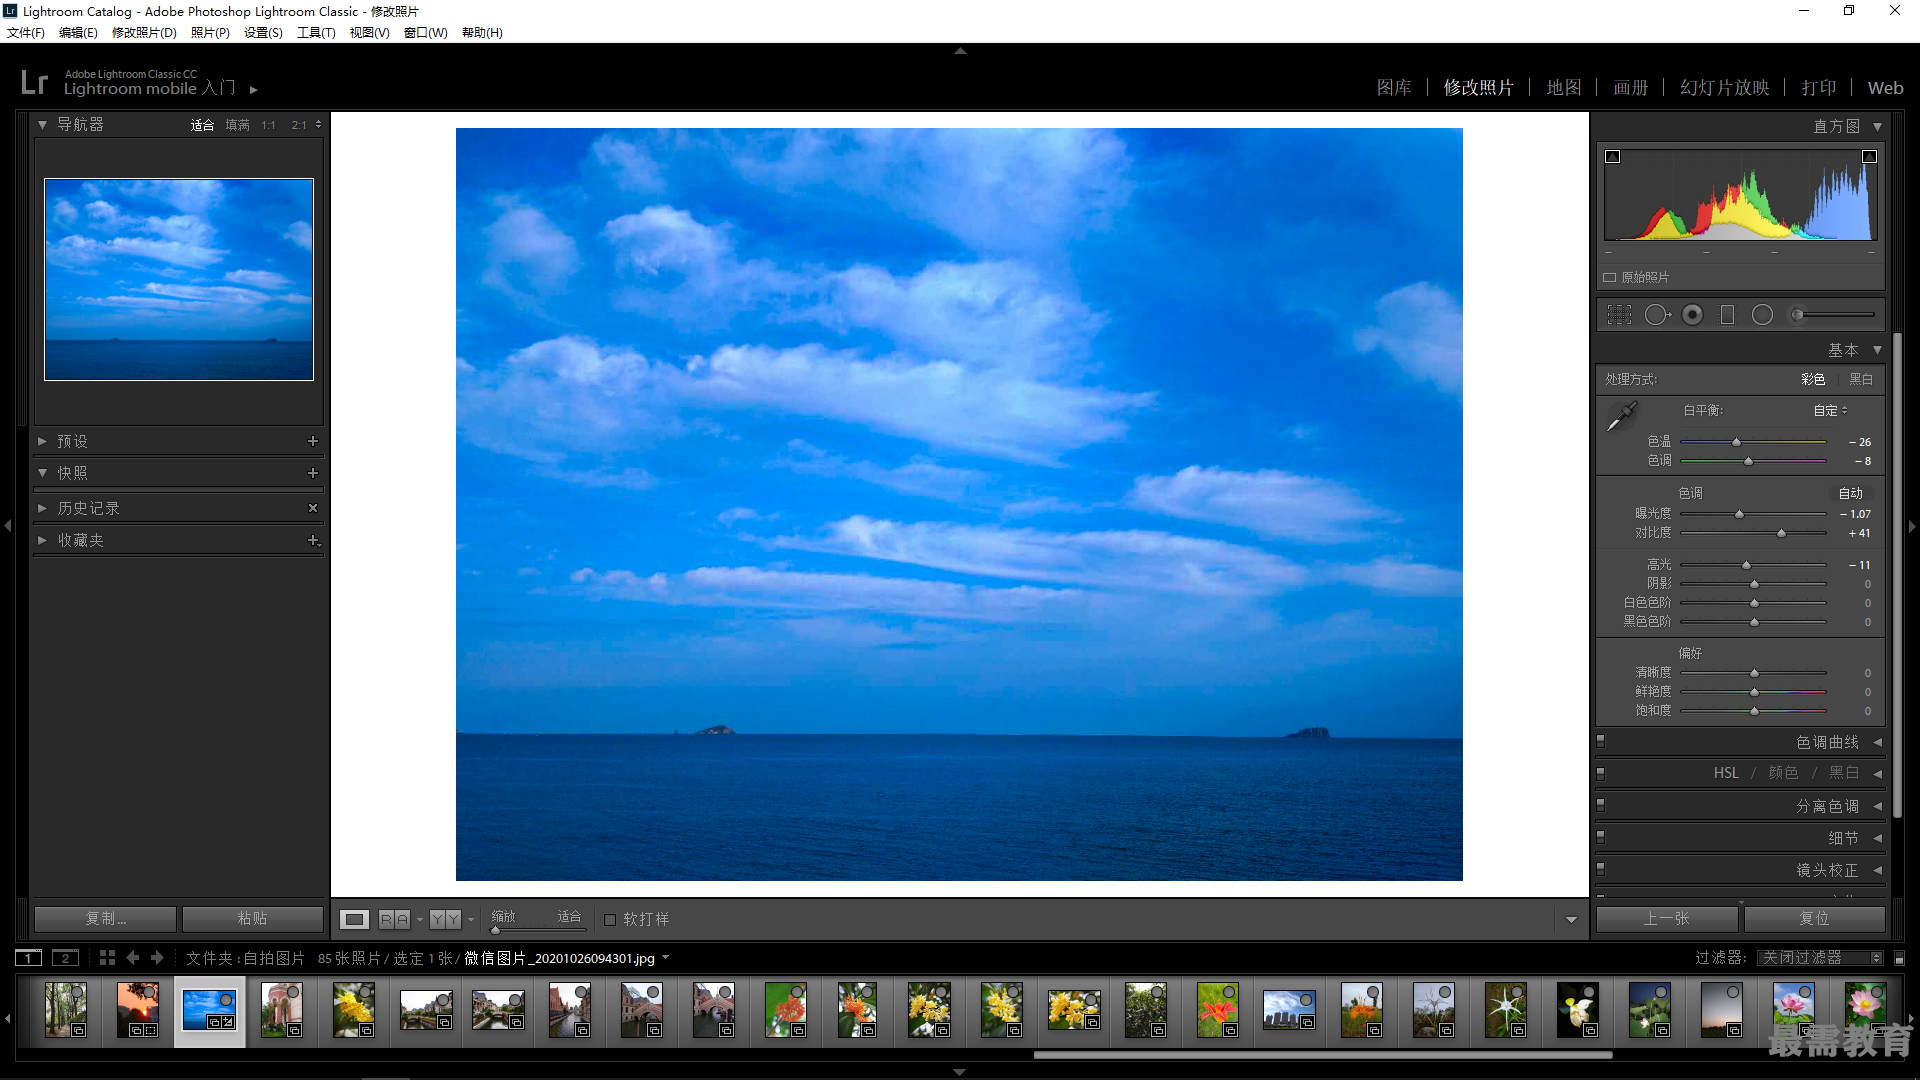The image size is (1920, 1080).
Task: Switch to the 地图 Map module
Action: click(1564, 88)
